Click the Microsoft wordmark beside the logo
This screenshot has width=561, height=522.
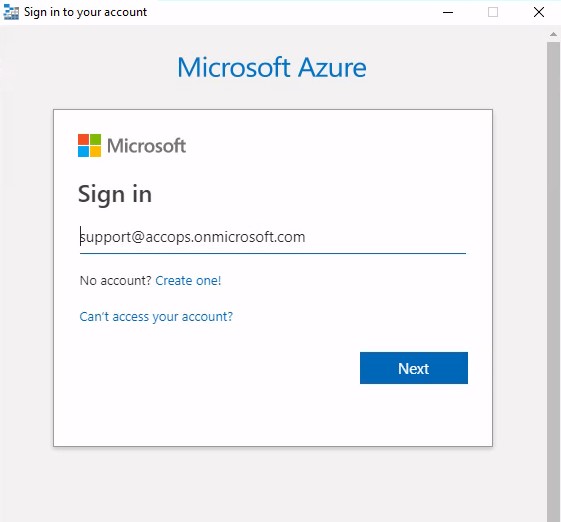[x=146, y=146]
